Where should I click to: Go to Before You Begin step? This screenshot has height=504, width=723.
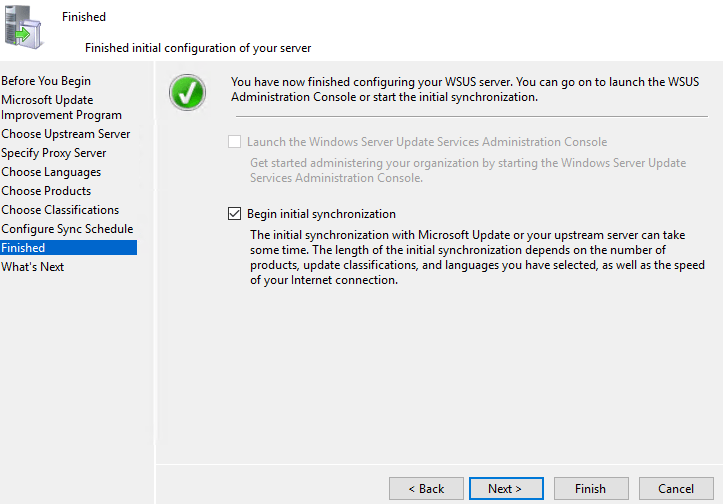pos(46,81)
